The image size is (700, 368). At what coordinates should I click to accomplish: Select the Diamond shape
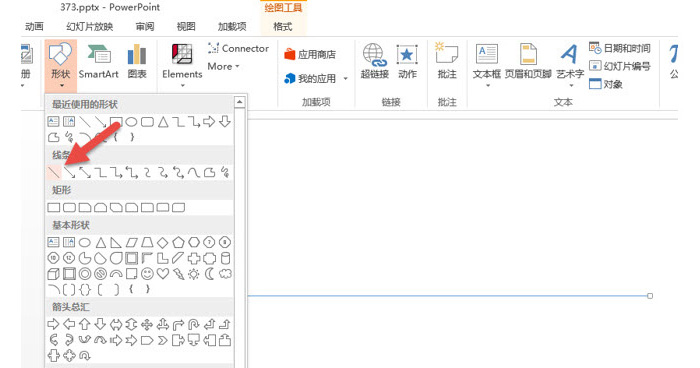click(162, 243)
